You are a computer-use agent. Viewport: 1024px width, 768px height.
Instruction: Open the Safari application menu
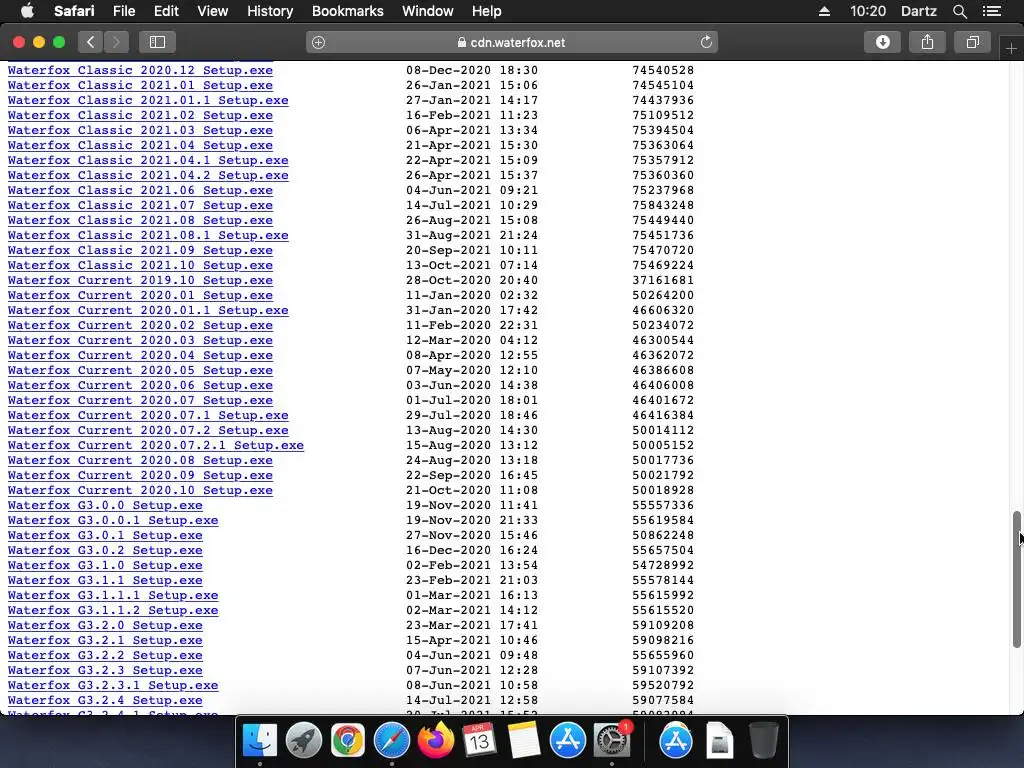[74, 11]
